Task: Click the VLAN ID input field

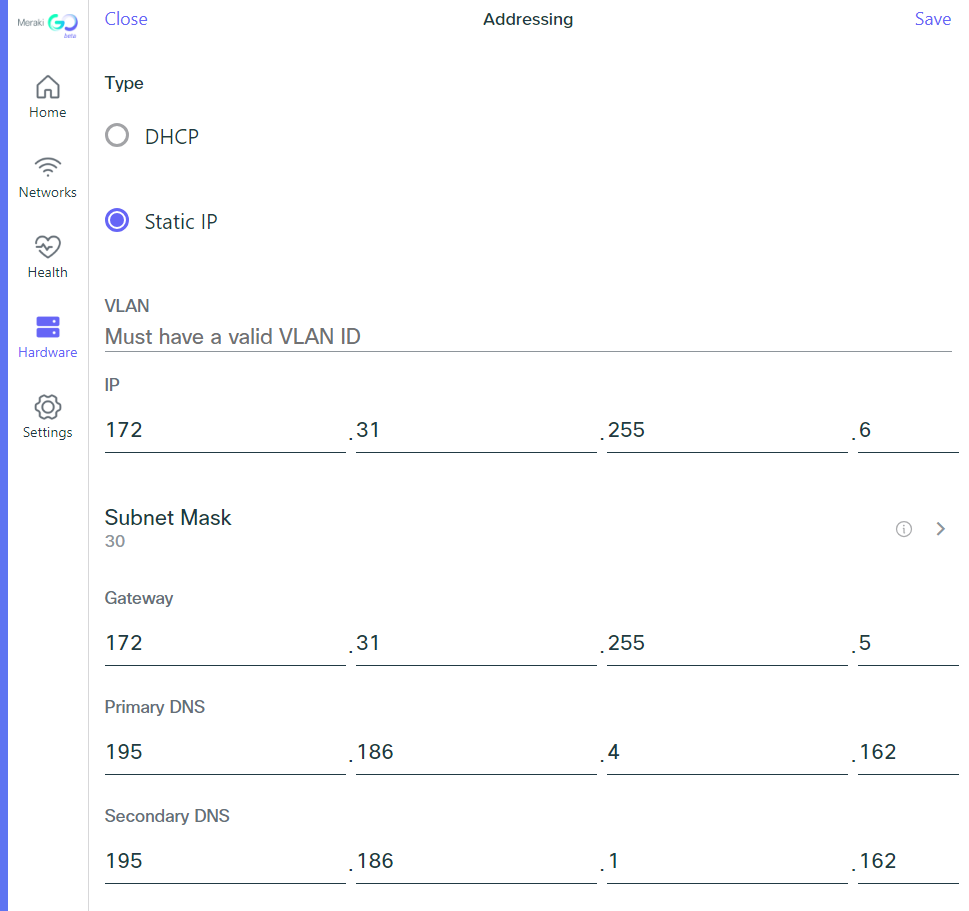Action: pos(527,336)
